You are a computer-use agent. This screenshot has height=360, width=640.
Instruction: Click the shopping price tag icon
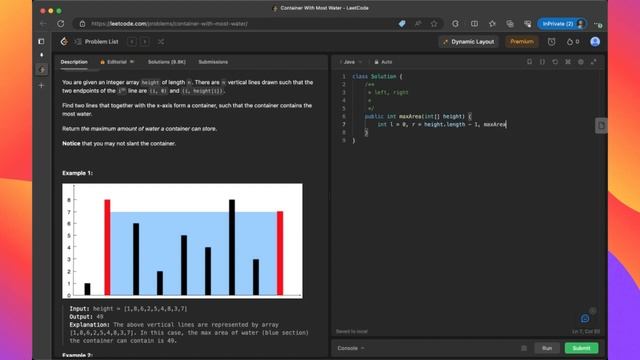click(402, 24)
